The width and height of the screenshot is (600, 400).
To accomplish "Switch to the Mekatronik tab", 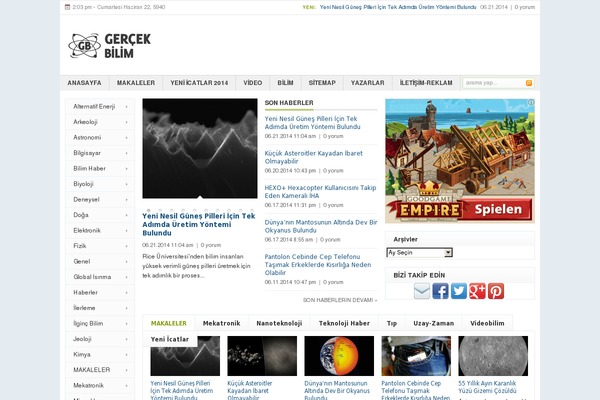I will coord(222,323).
